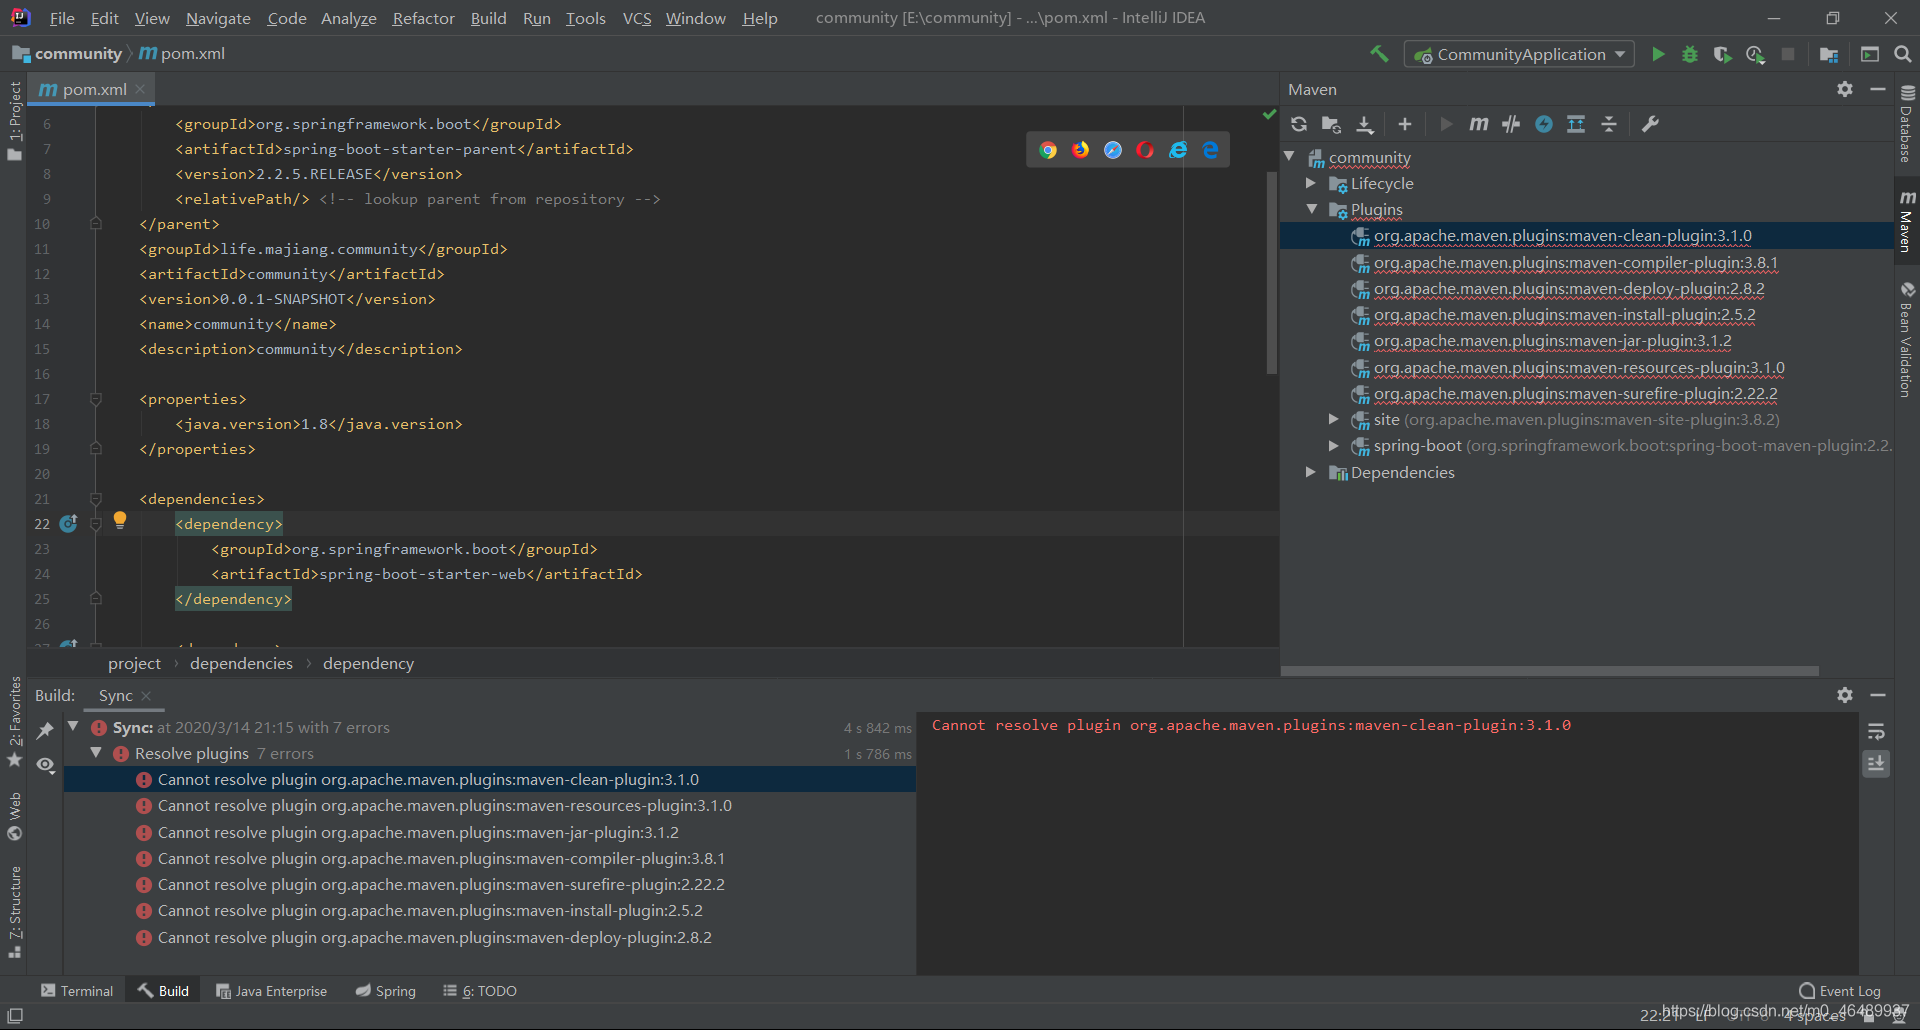The image size is (1920, 1030).
Task: Expand the Dependencies node
Action: click(1311, 472)
